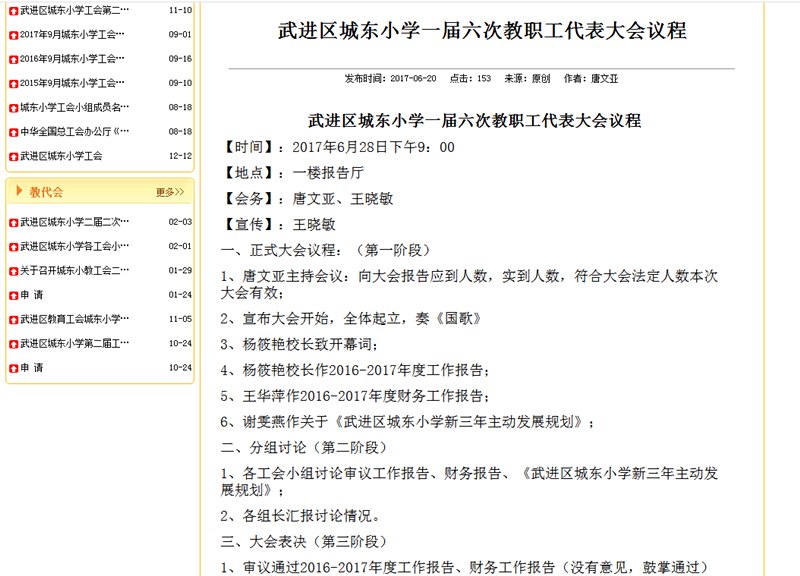Click 更多>> in the 教代会 section
Screen dimensions: 800x576
(170, 192)
